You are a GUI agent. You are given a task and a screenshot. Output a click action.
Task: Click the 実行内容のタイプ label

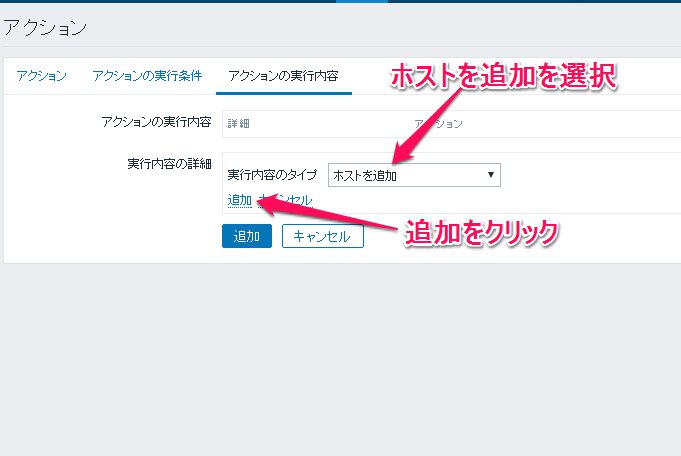(272, 175)
